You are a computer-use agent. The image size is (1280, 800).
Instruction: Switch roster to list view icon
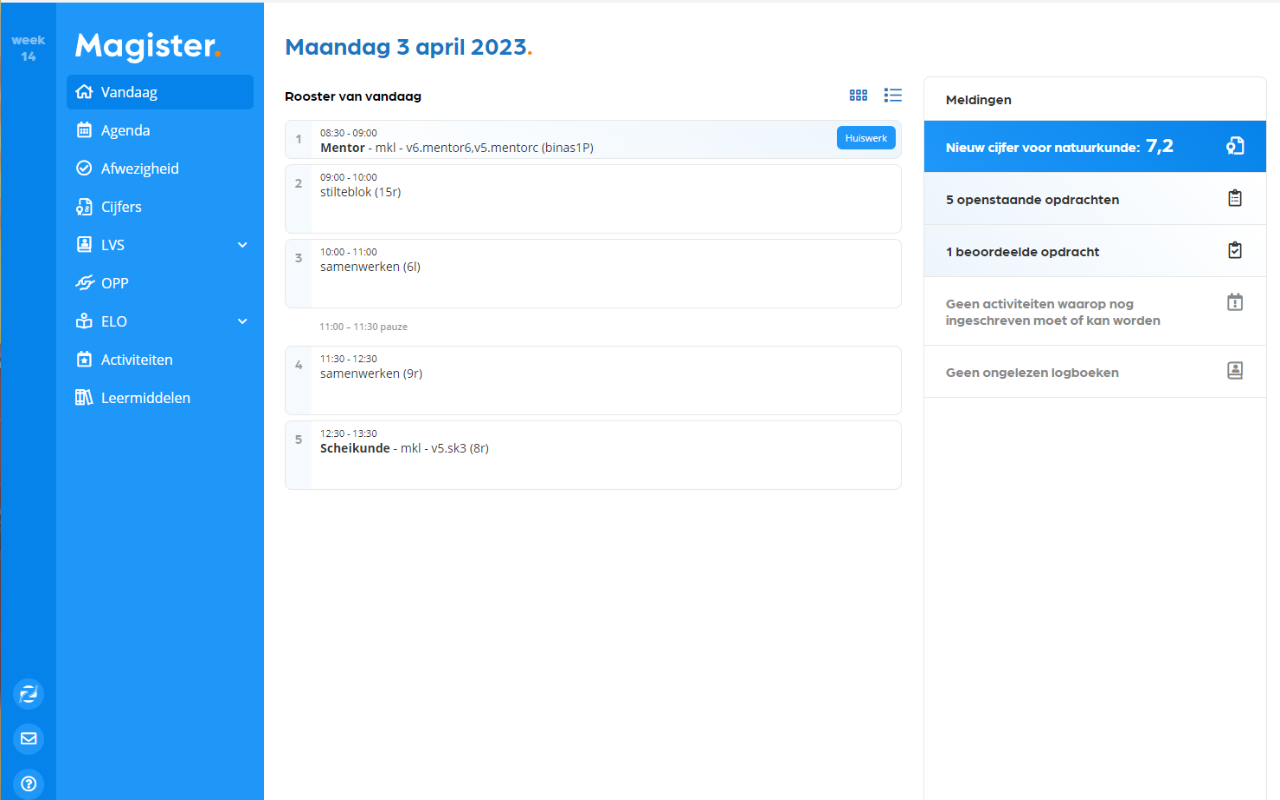tap(893, 96)
